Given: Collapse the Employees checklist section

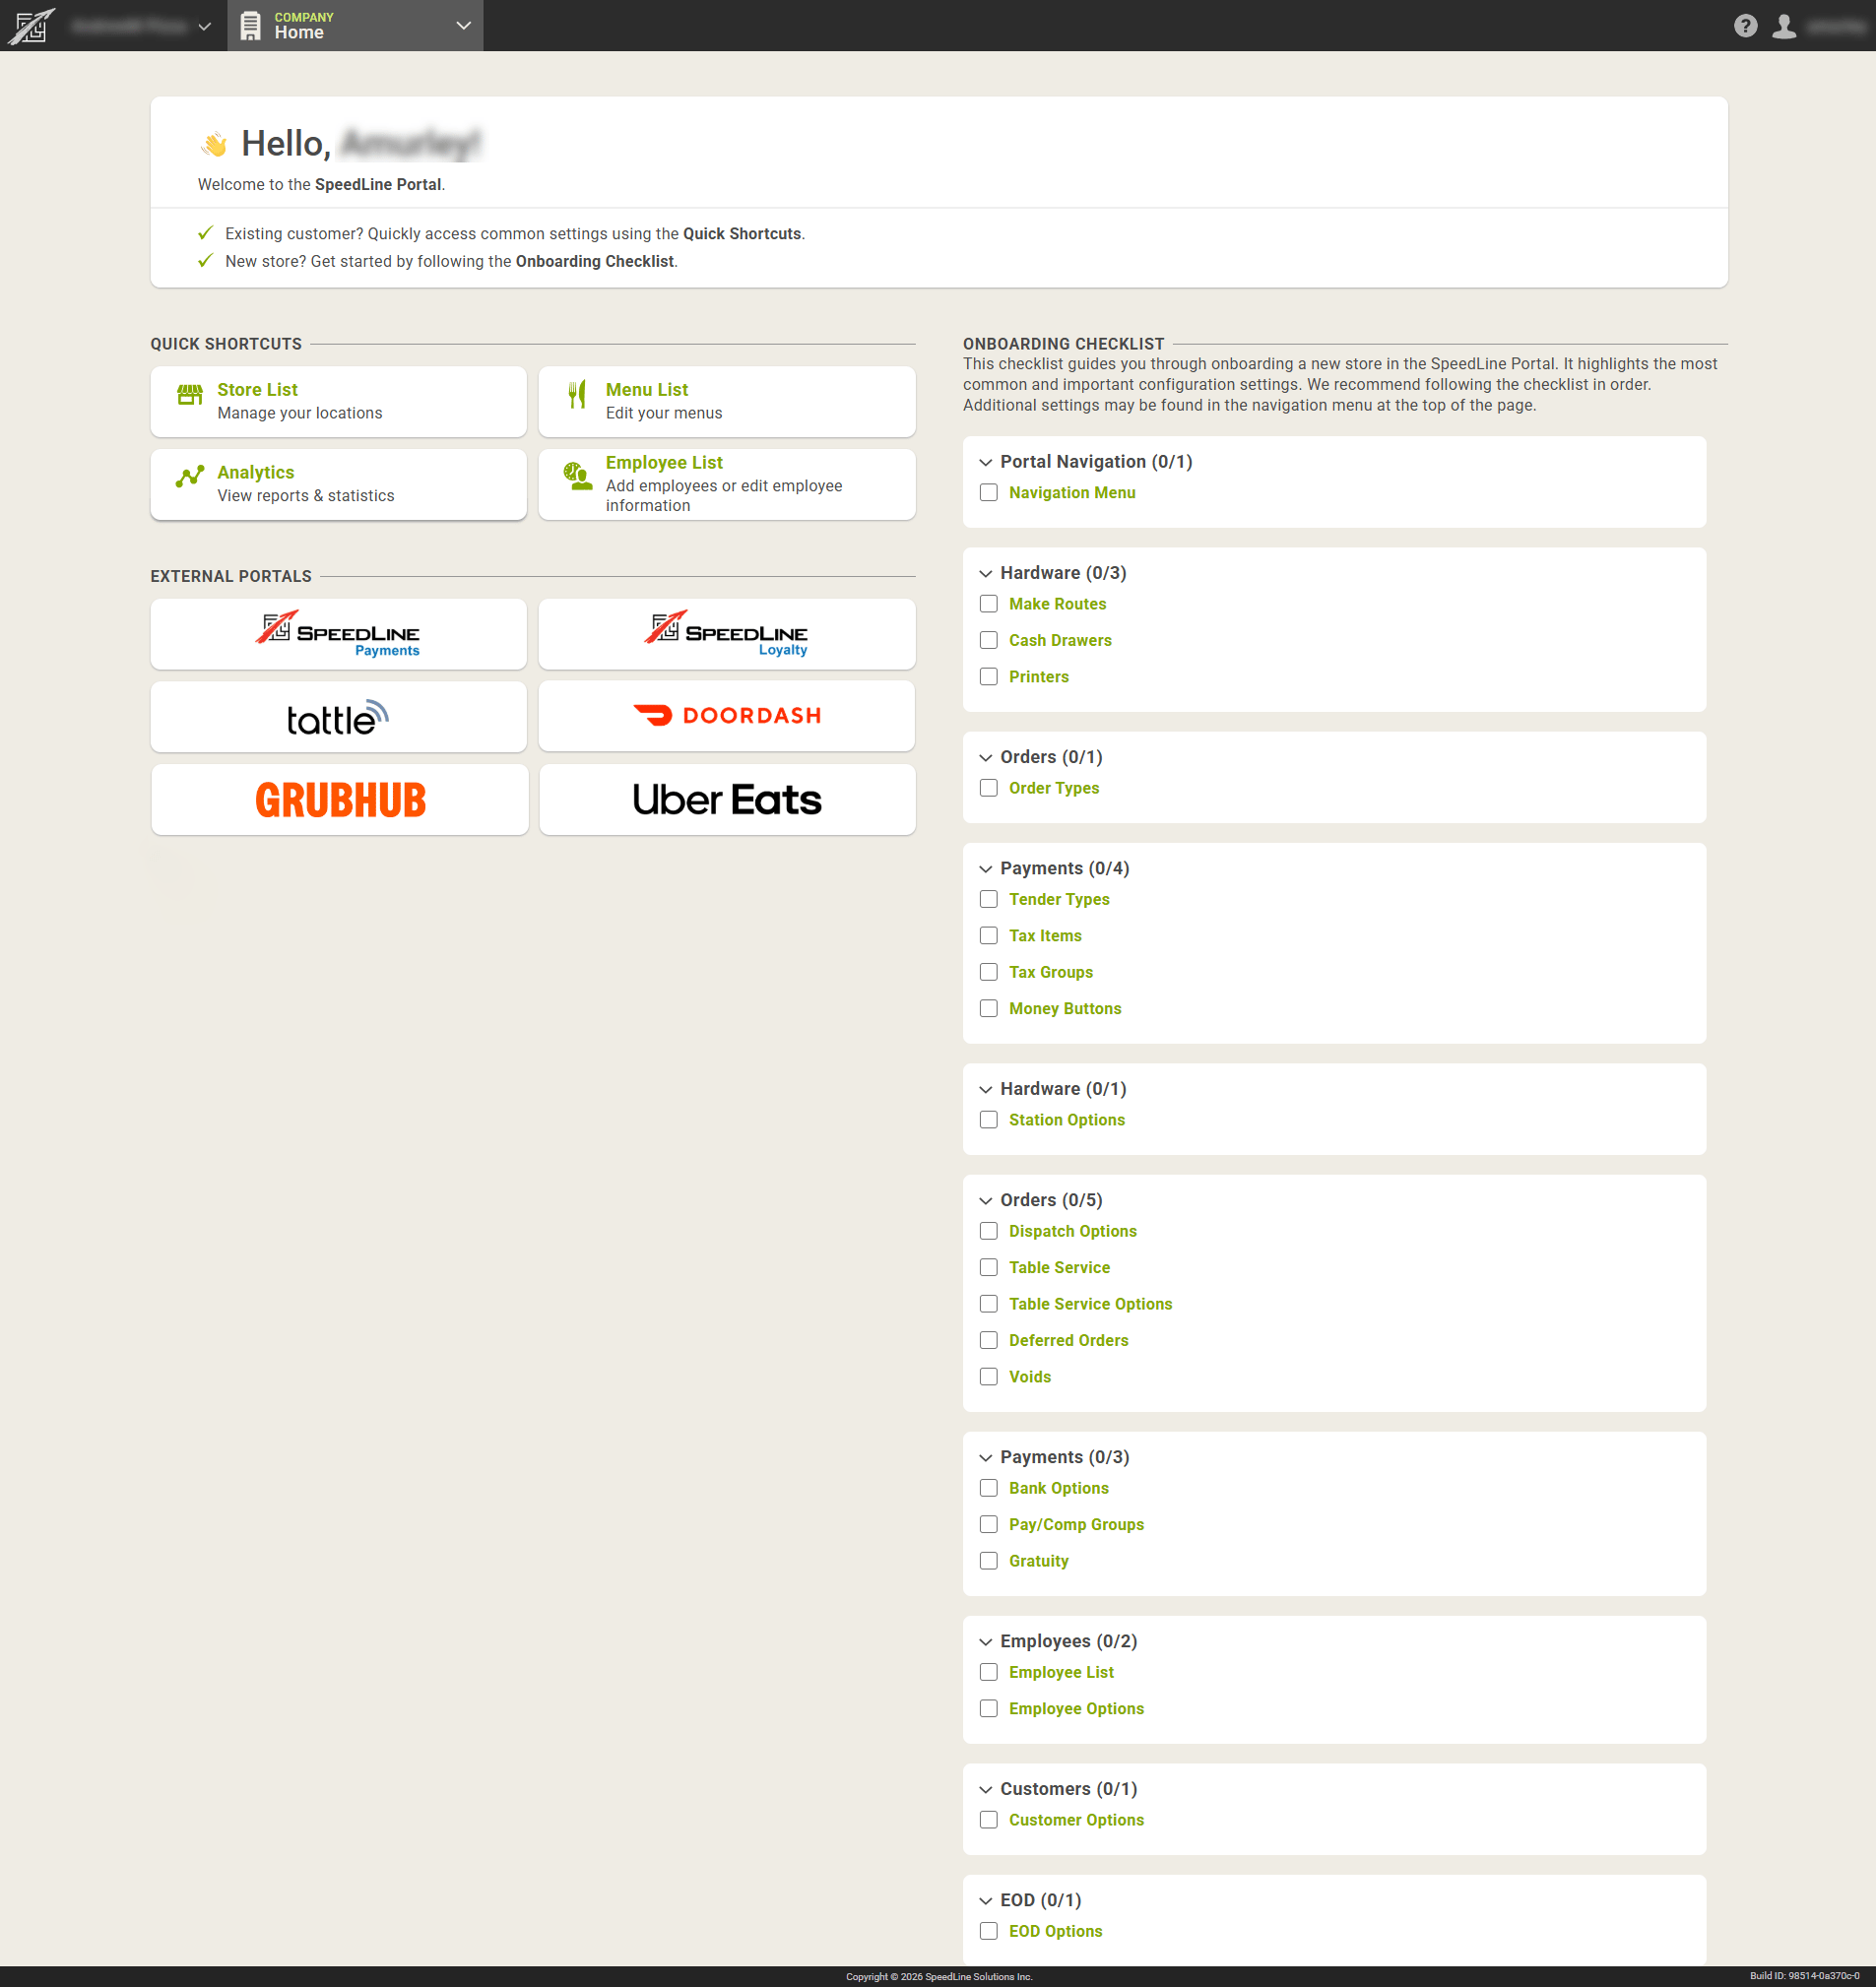Looking at the screenshot, I should pyautogui.click(x=985, y=1642).
